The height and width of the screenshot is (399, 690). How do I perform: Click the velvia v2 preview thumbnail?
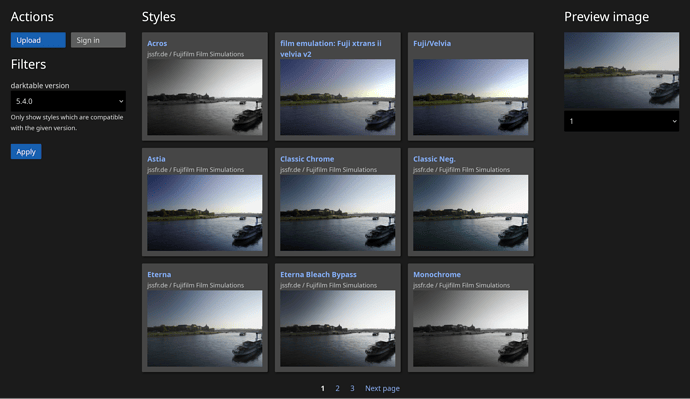[x=338, y=97]
